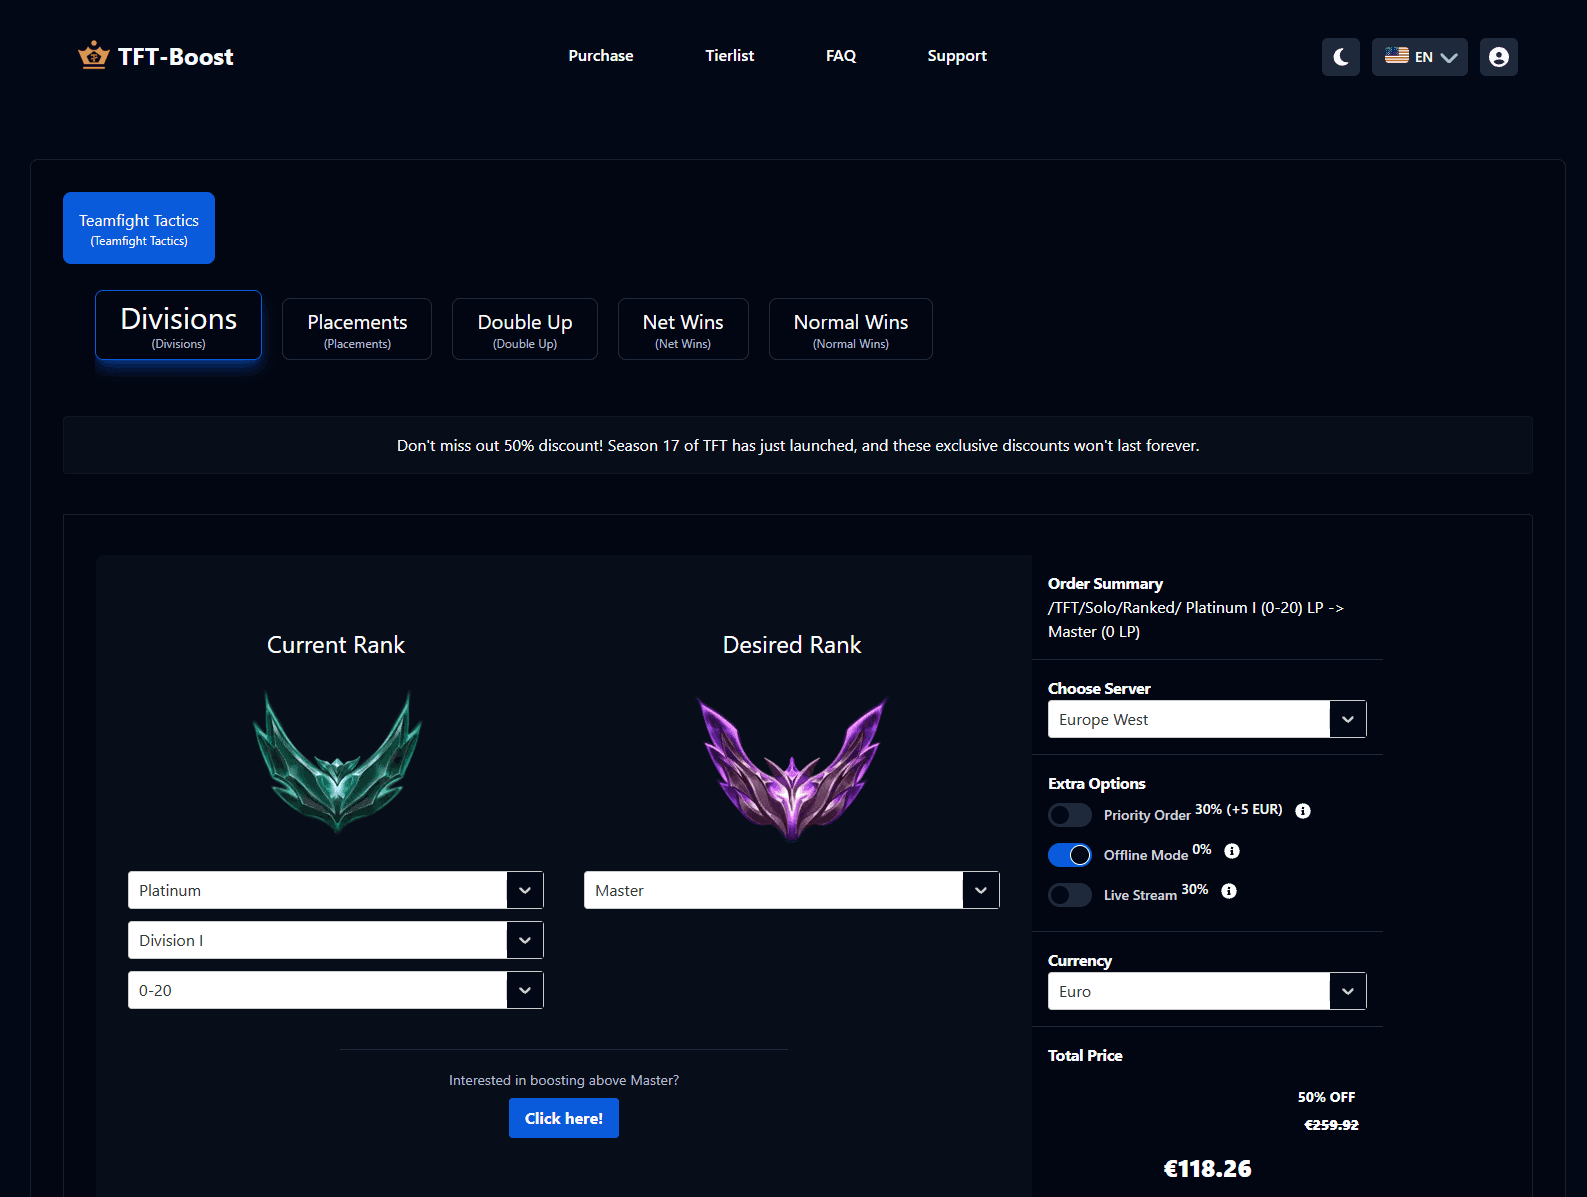This screenshot has width=1587, height=1197.
Task: Click the 'Currency' label
Action: pos(1080,960)
